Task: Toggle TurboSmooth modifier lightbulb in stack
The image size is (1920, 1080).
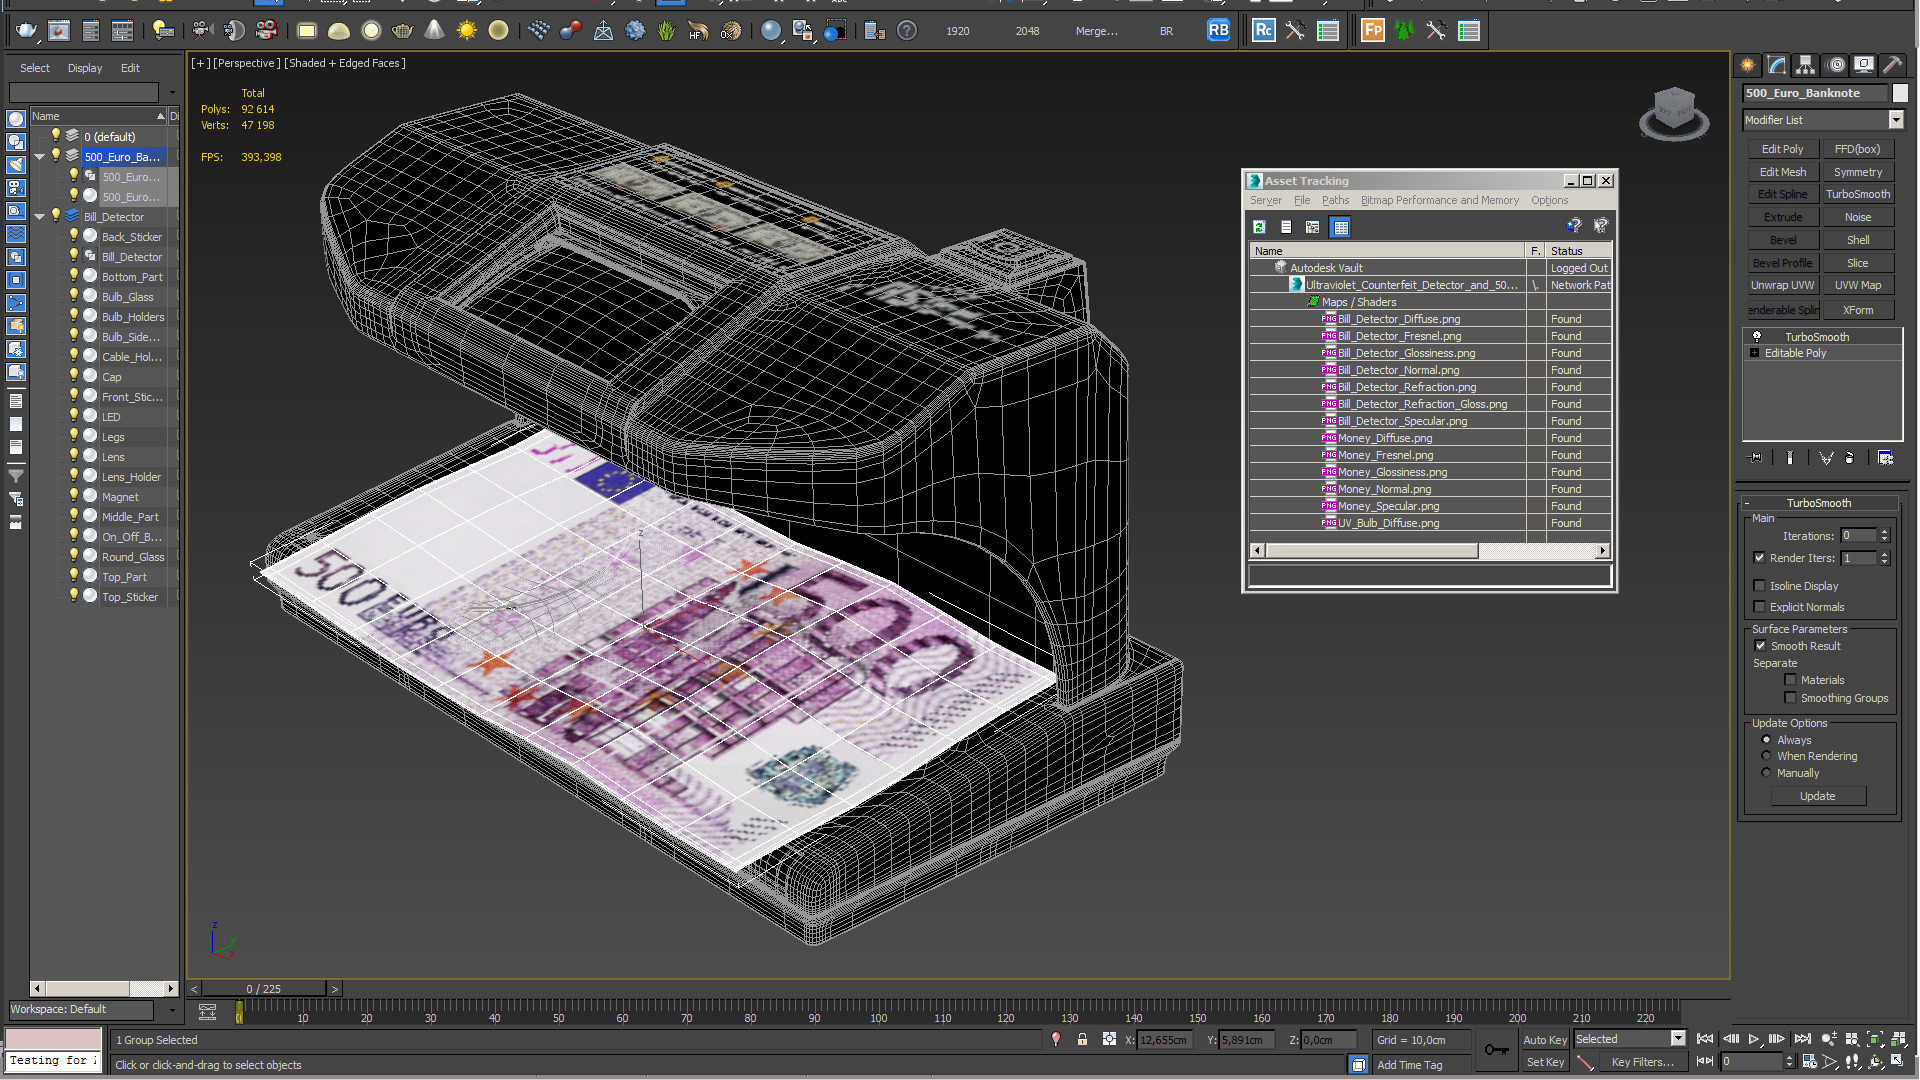Action: tap(1757, 337)
